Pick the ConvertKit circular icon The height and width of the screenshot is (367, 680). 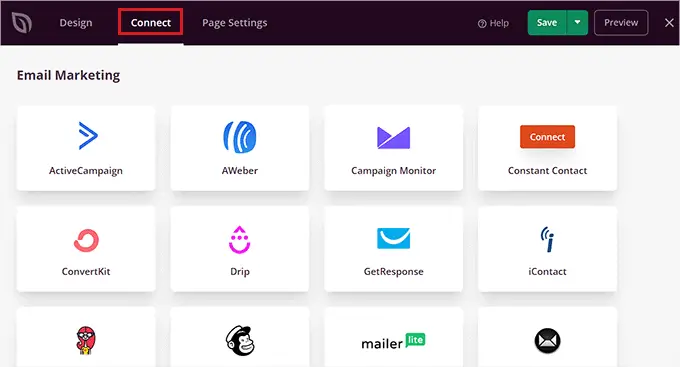pyautogui.click(x=86, y=240)
